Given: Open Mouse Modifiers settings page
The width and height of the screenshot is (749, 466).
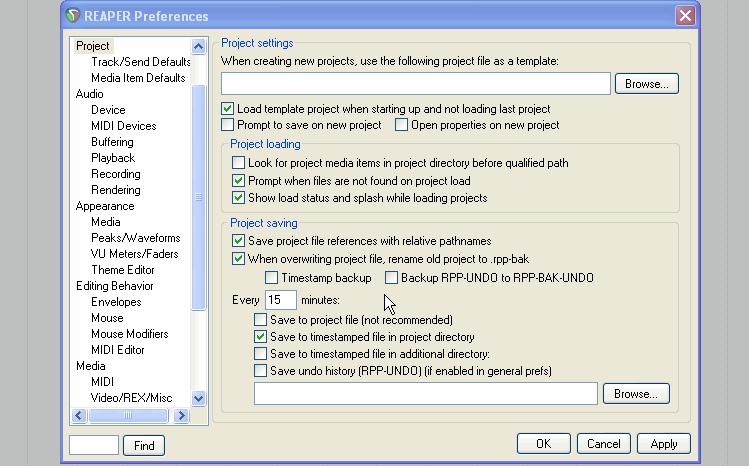Looking at the screenshot, I should (129, 334).
